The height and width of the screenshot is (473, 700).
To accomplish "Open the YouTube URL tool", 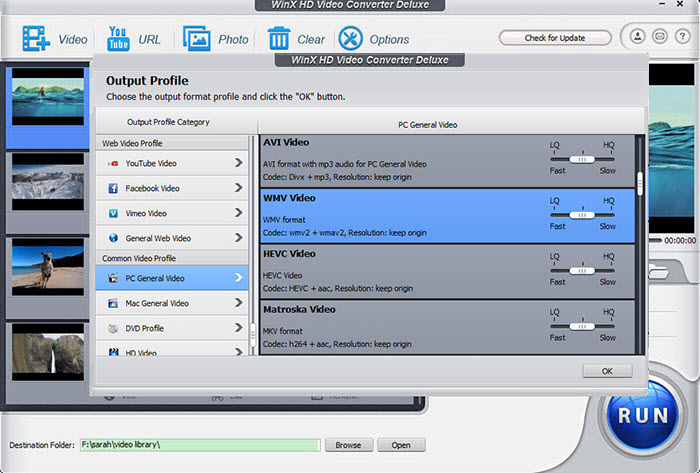I will pos(118,38).
